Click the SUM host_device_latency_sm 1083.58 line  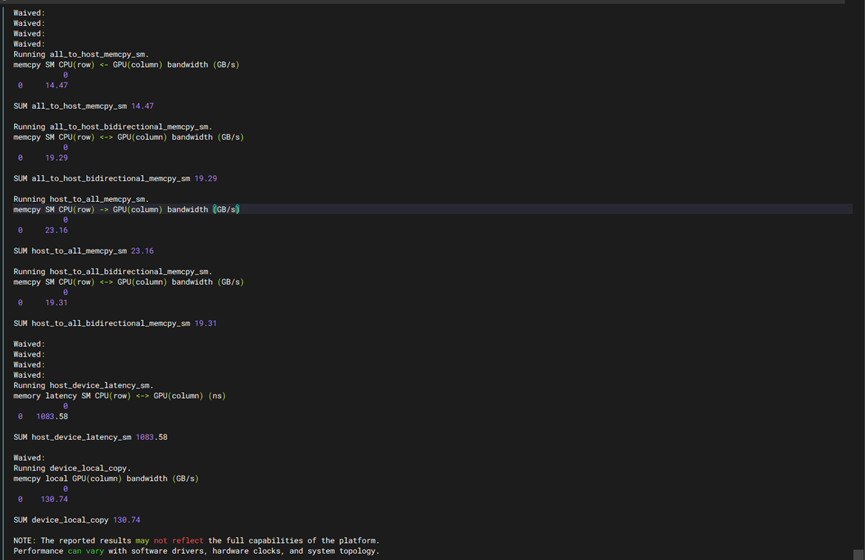(x=90, y=438)
